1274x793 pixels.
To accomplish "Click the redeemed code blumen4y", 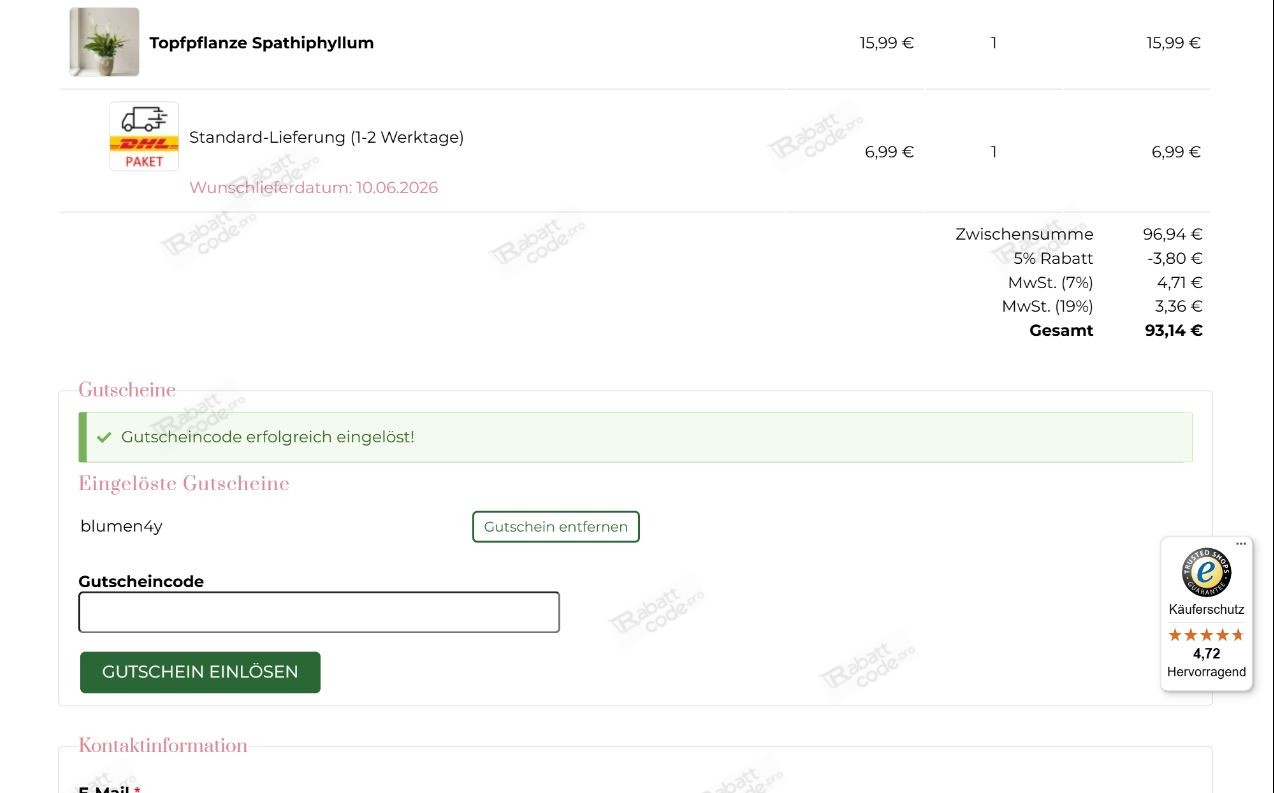I will [121, 526].
